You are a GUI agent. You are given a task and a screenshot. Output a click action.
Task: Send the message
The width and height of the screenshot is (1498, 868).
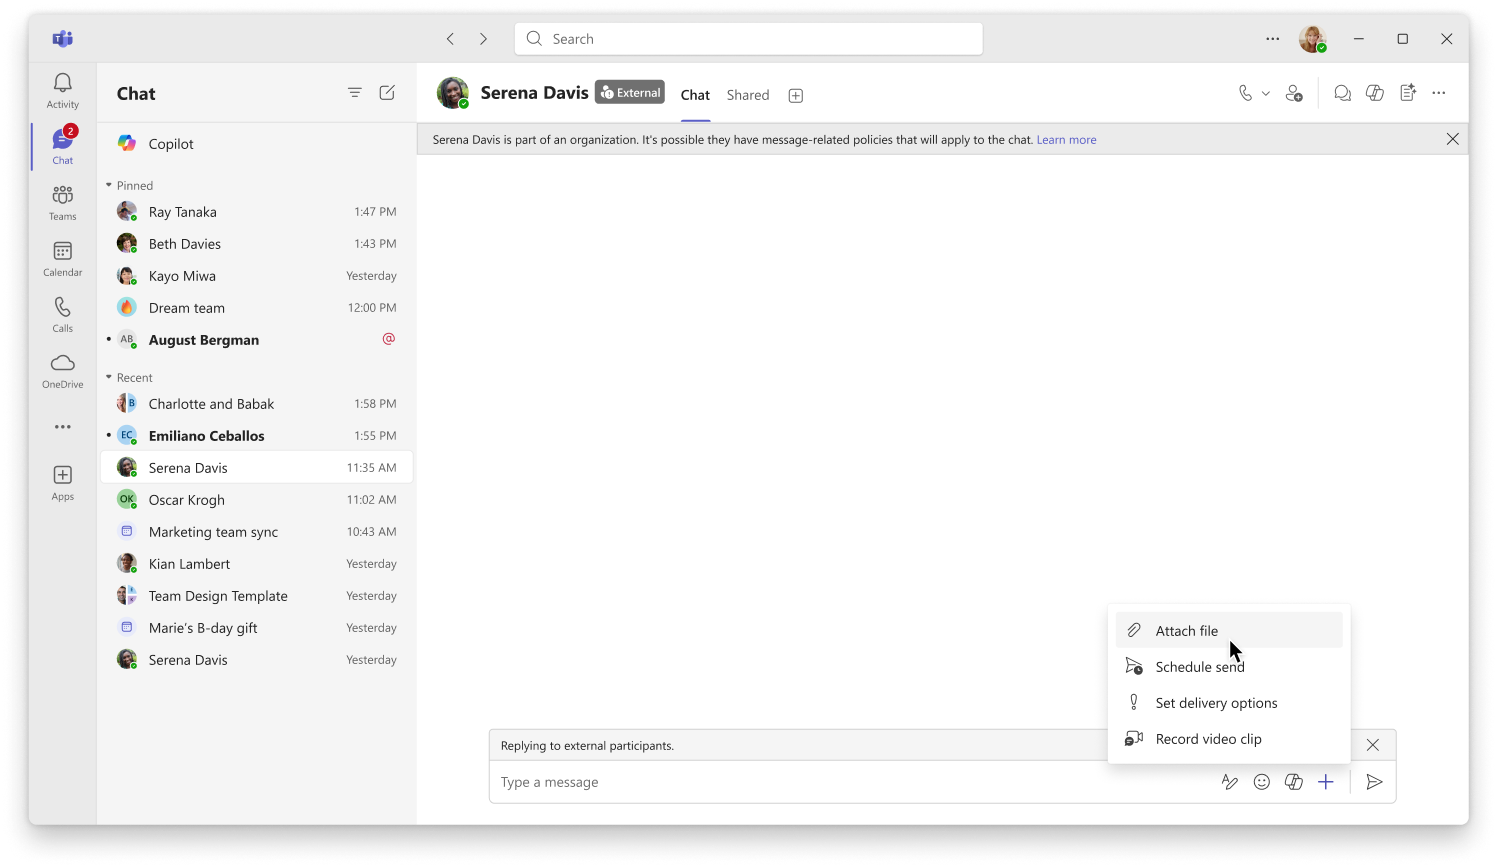pyautogui.click(x=1374, y=781)
